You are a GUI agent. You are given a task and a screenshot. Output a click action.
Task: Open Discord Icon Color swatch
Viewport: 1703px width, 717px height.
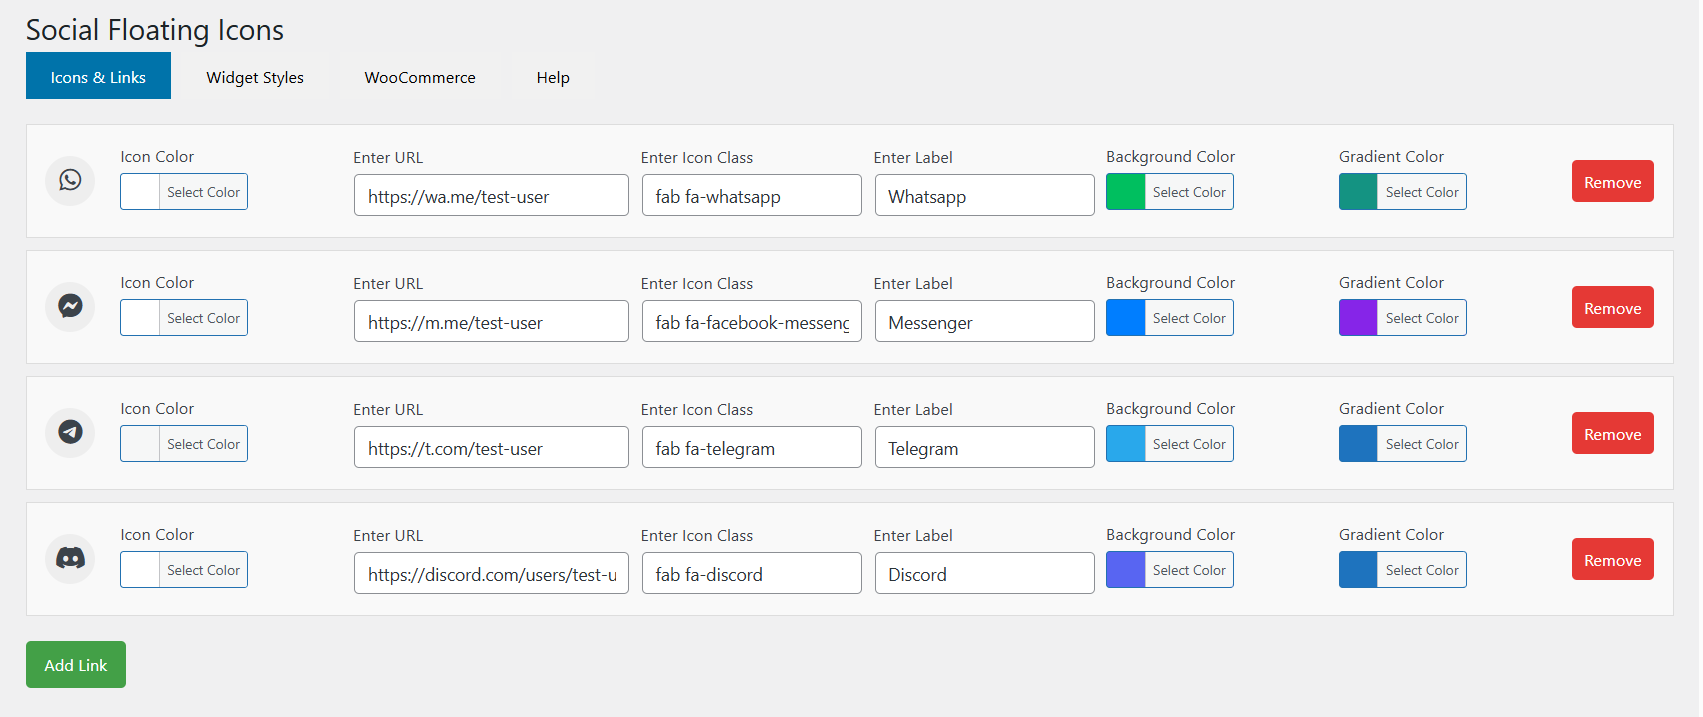coord(140,570)
